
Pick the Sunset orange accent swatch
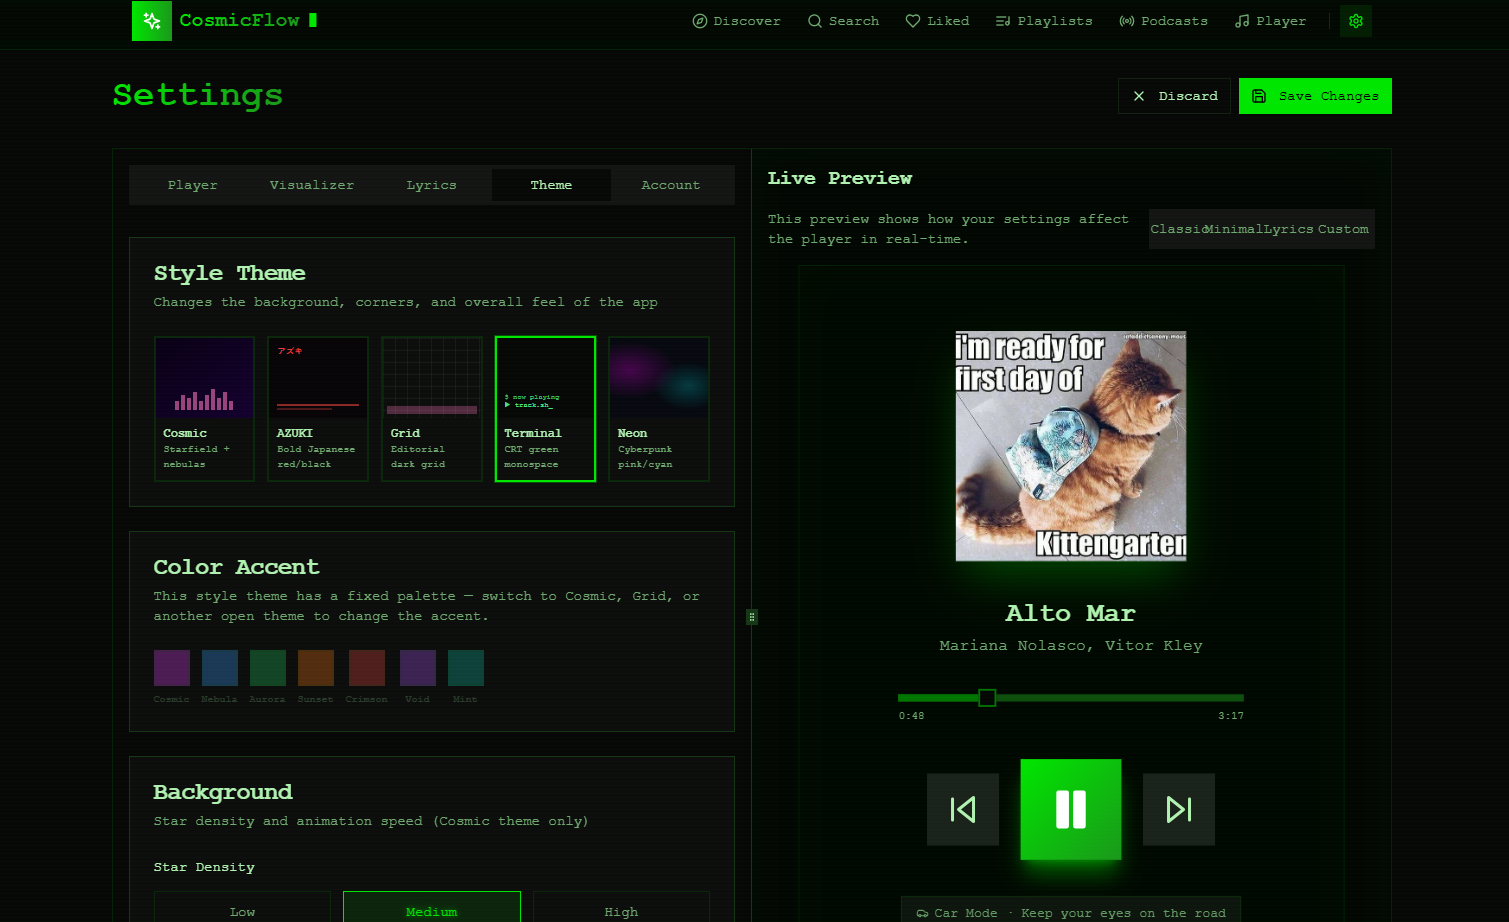click(316, 668)
